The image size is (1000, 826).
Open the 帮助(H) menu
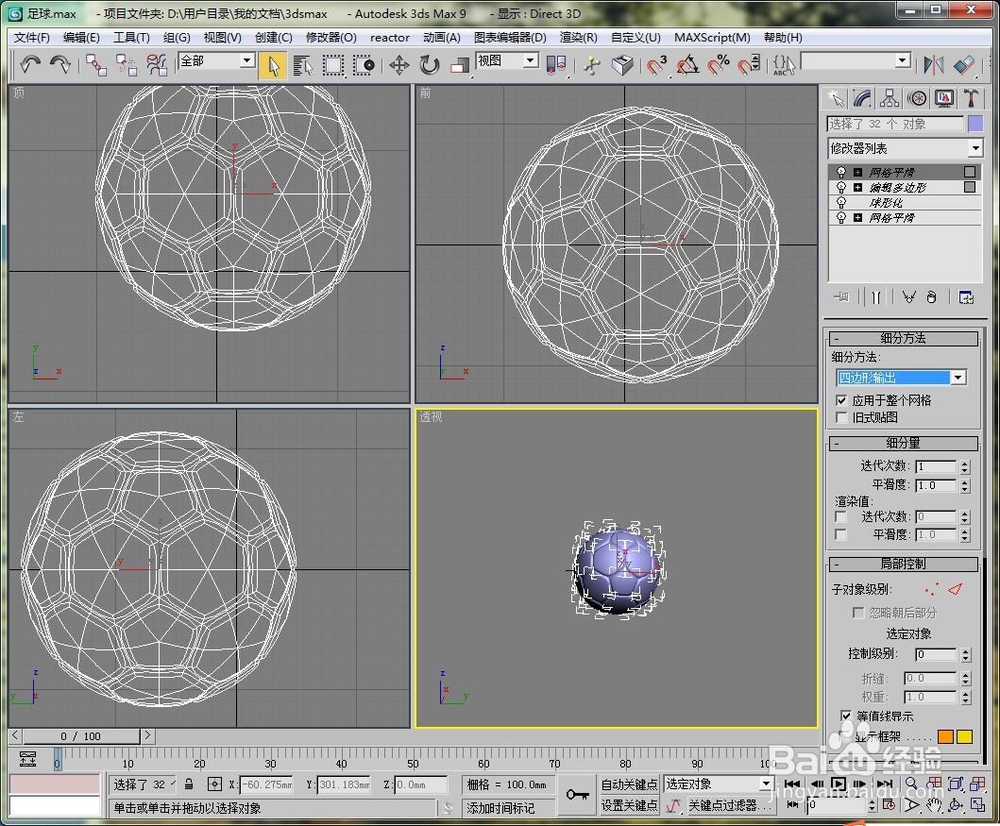point(783,38)
